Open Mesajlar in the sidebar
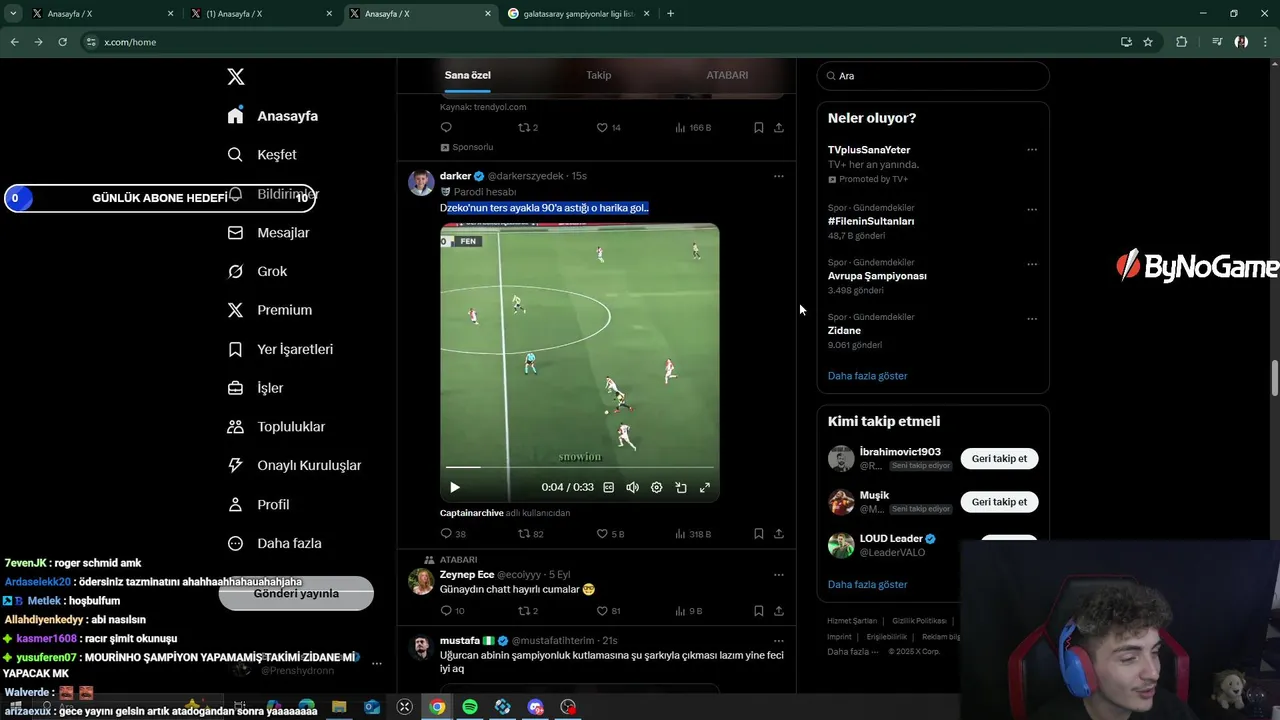Viewport: 1280px width, 720px height. point(268,233)
